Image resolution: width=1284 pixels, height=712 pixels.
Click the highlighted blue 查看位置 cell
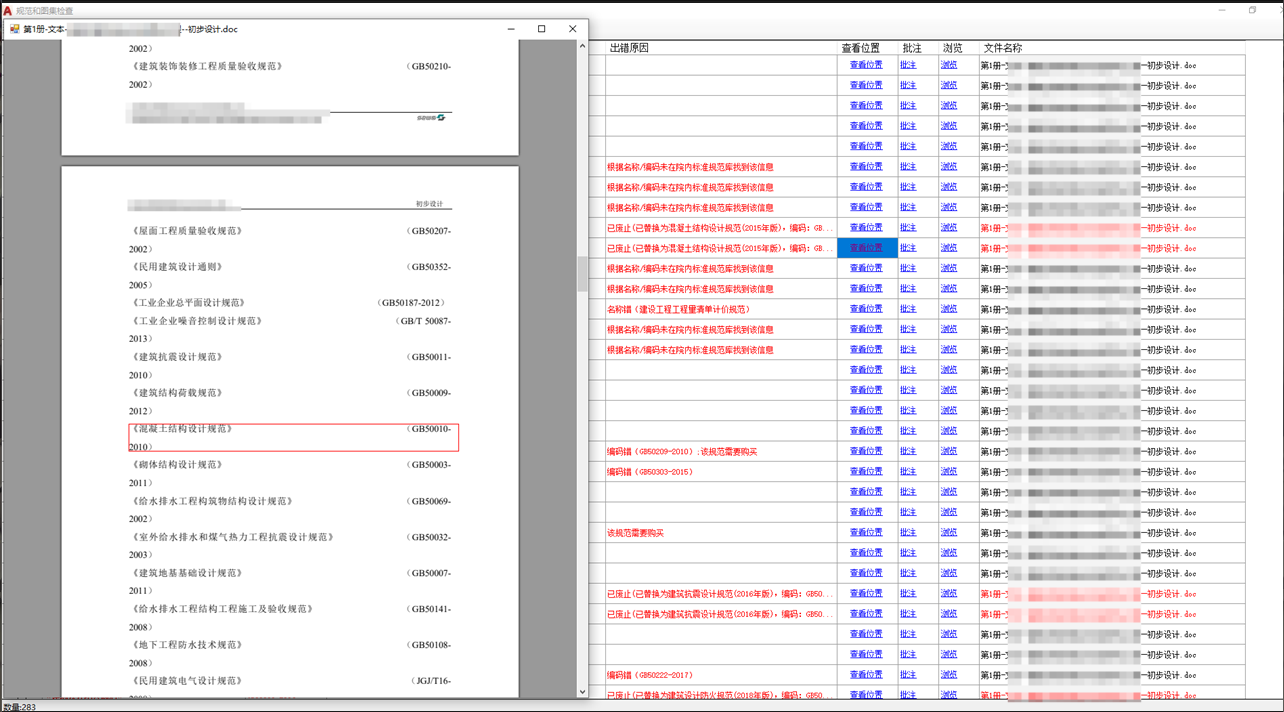coord(867,248)
